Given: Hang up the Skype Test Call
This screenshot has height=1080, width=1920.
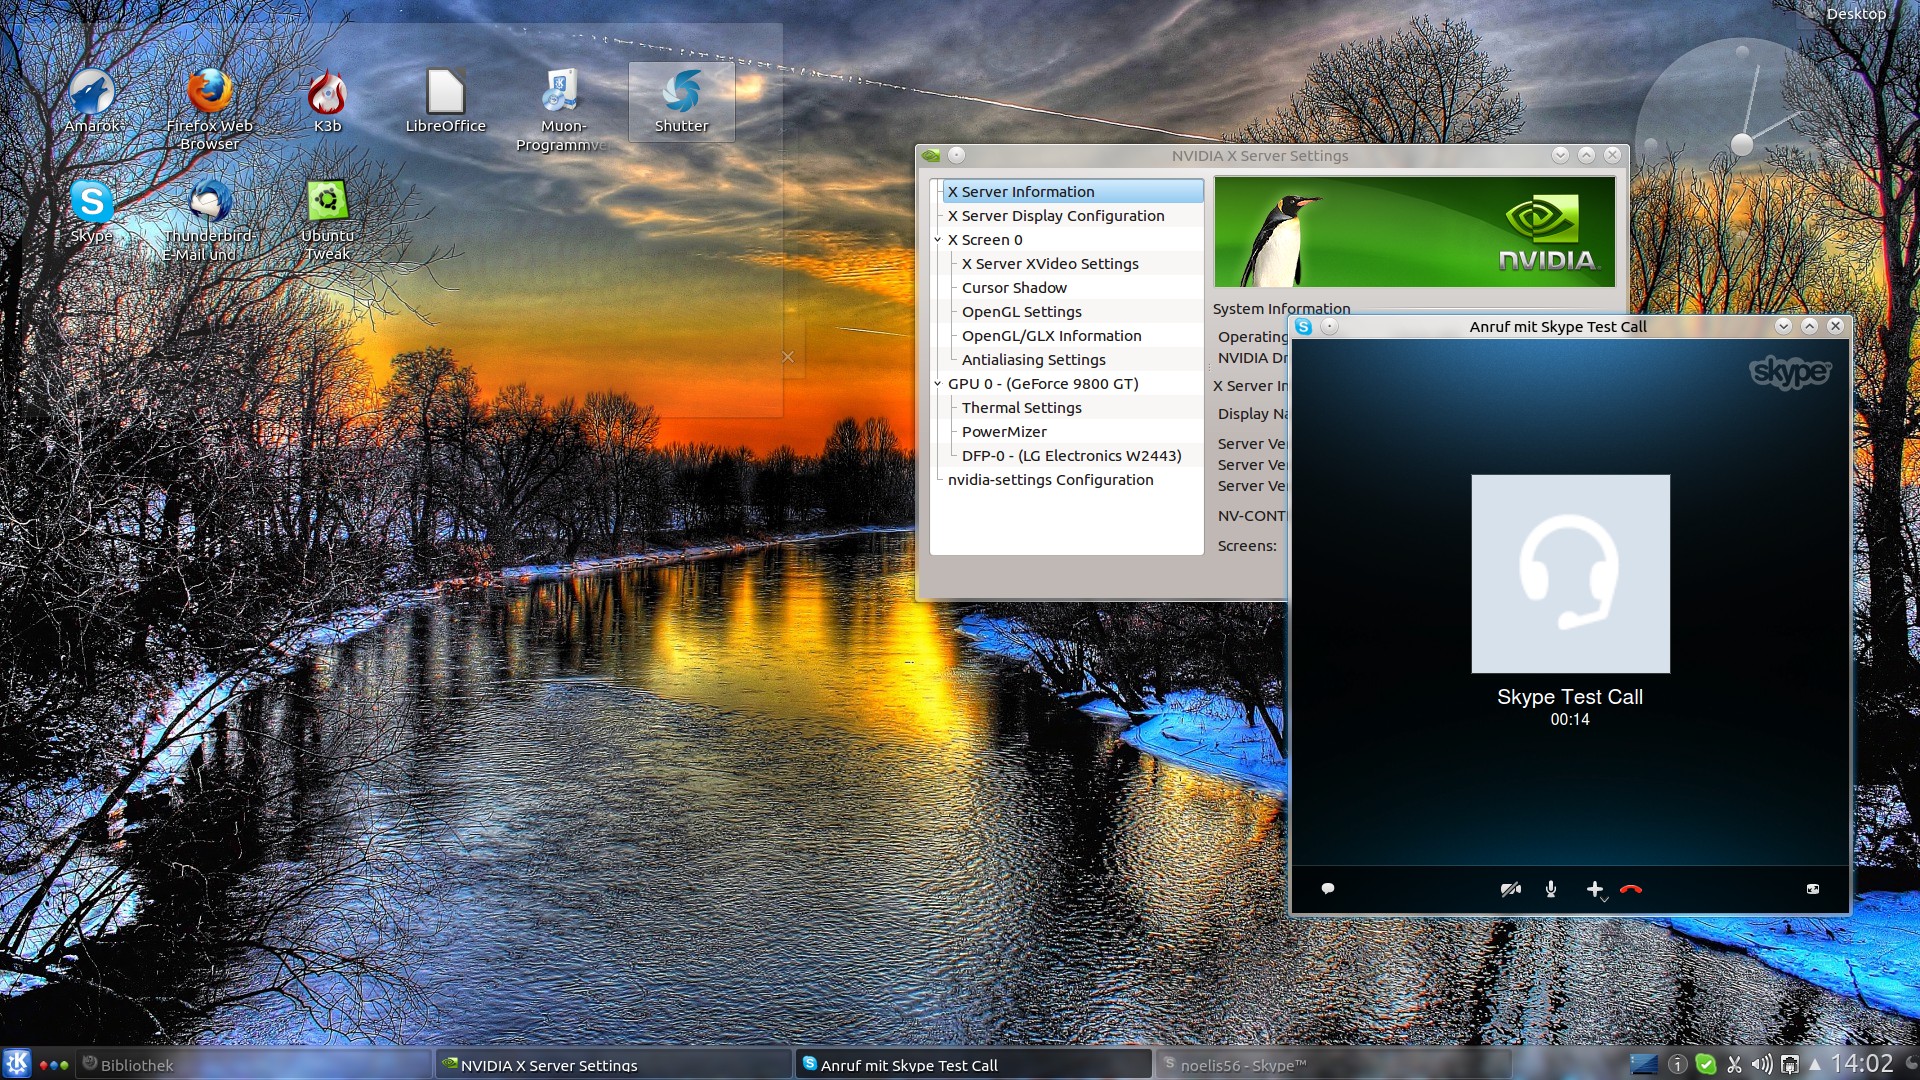Looking at the screenshot, I should point(1631,889).
